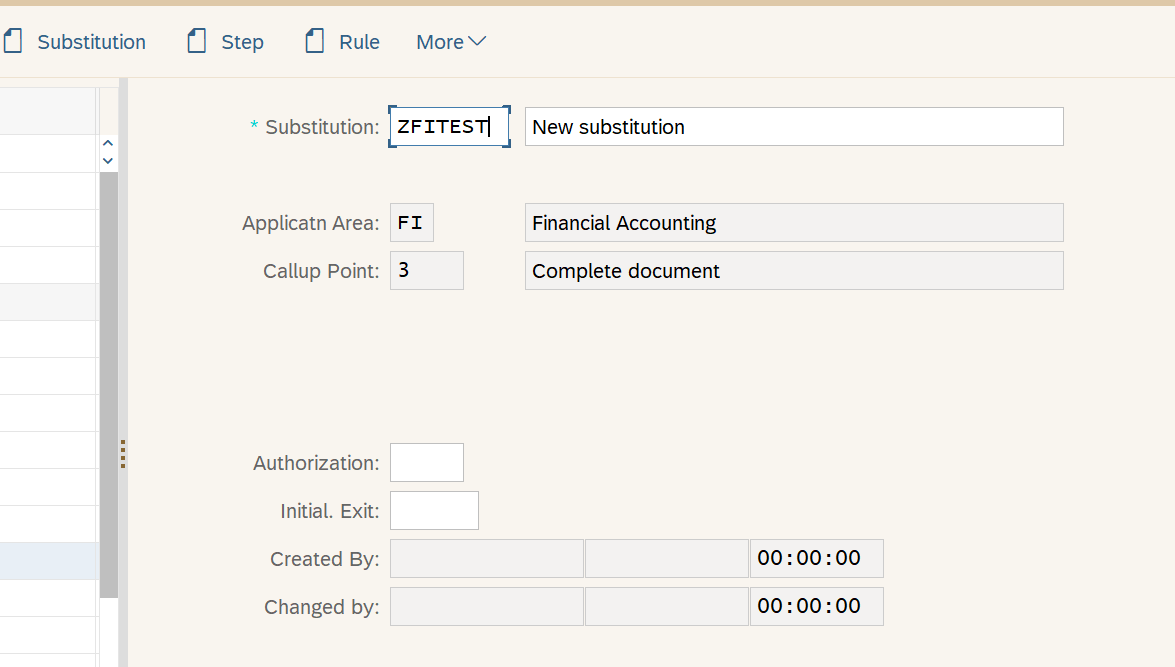The height and width of the screenshot is (667, 1175).
Task: Click the down chevron in the left sidebar
Action: [x=108, y=158]
